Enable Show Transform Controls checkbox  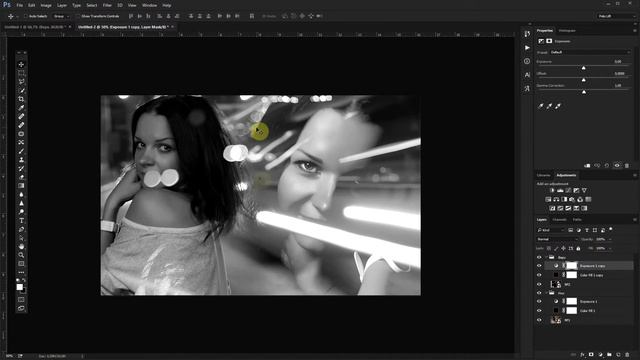[x=78, y=16]
